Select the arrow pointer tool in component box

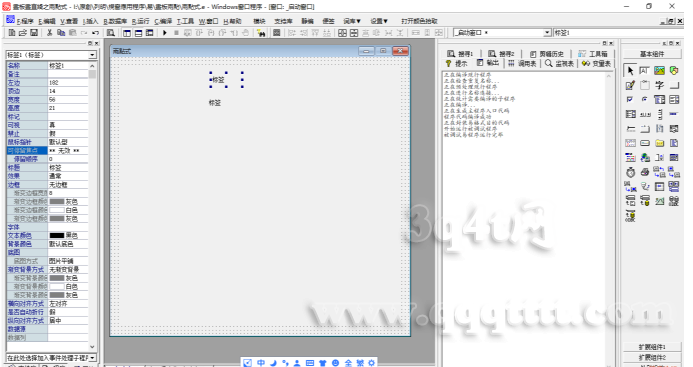[x=630, y=71]
